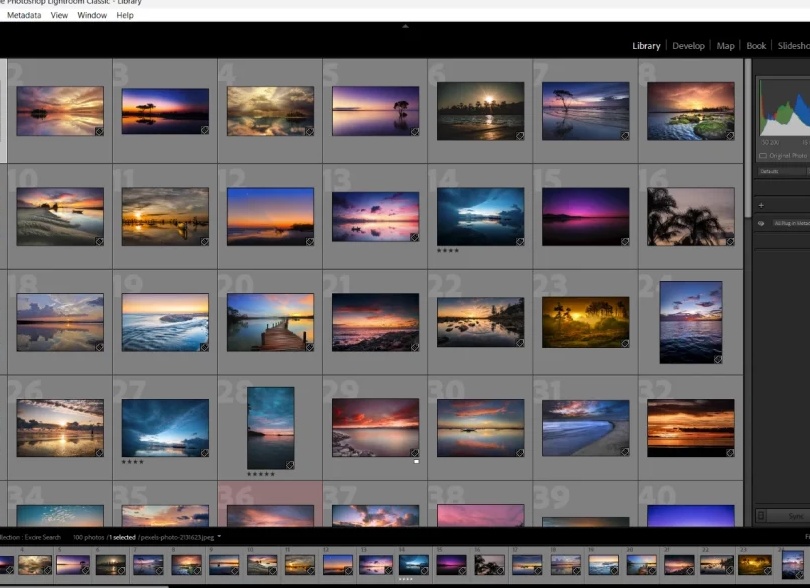Open the Help menu
Viewport: 810px width, 588px height.
tap(124, 15)
